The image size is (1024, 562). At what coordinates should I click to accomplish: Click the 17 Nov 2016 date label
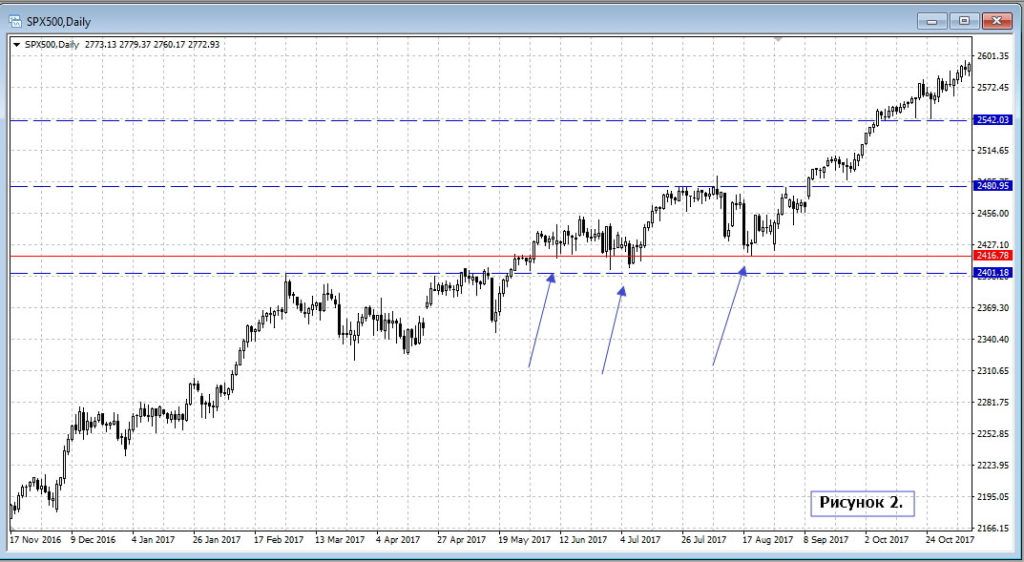coord(34,540)
